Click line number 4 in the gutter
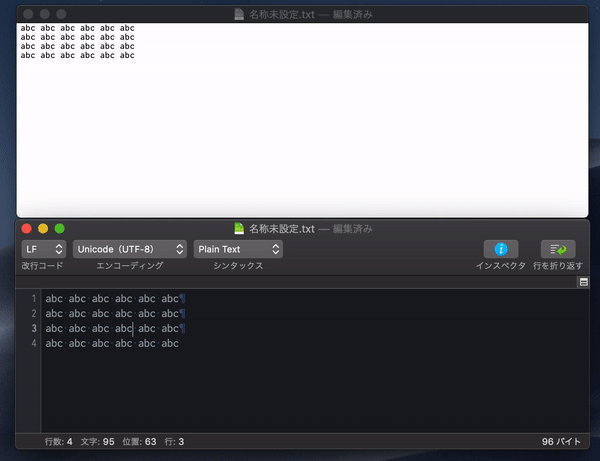Viewport: 600px width, 461px height. coord(34,343)
